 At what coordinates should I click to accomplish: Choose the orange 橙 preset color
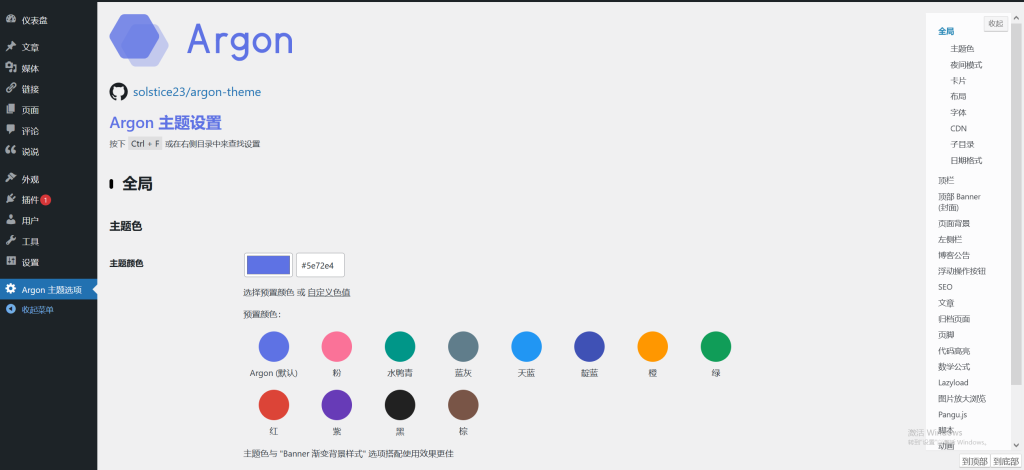(652, 347)
